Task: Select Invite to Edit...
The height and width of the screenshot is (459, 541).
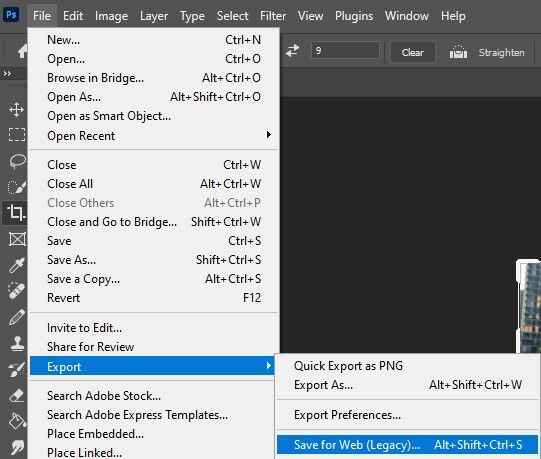Action: point(154,328)
